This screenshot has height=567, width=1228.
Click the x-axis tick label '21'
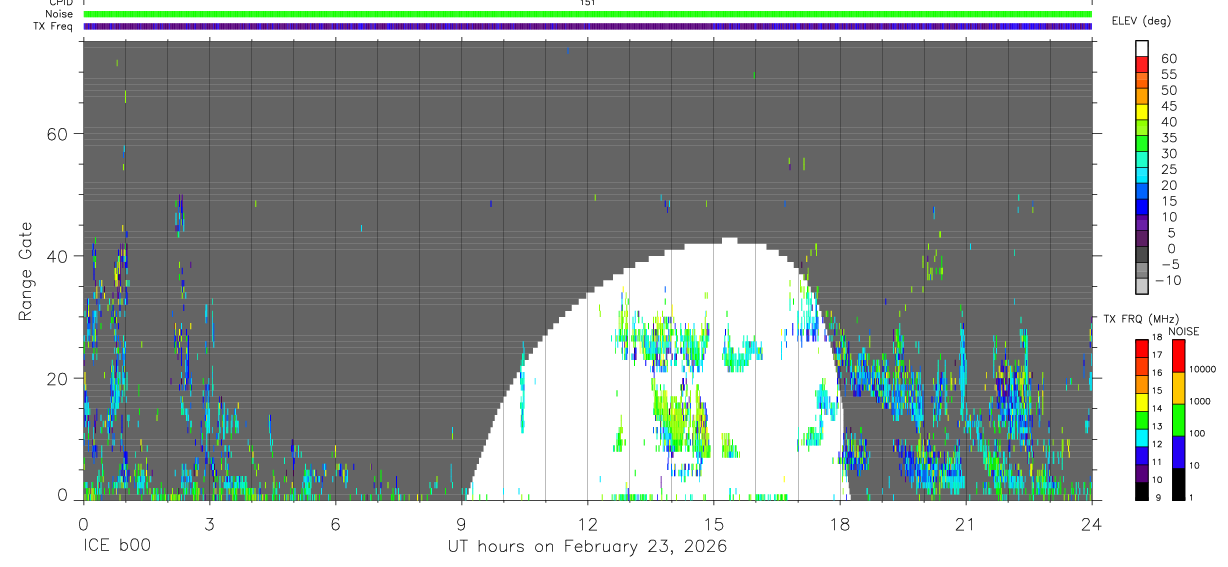pyautogui.click(x=965, y=523)
